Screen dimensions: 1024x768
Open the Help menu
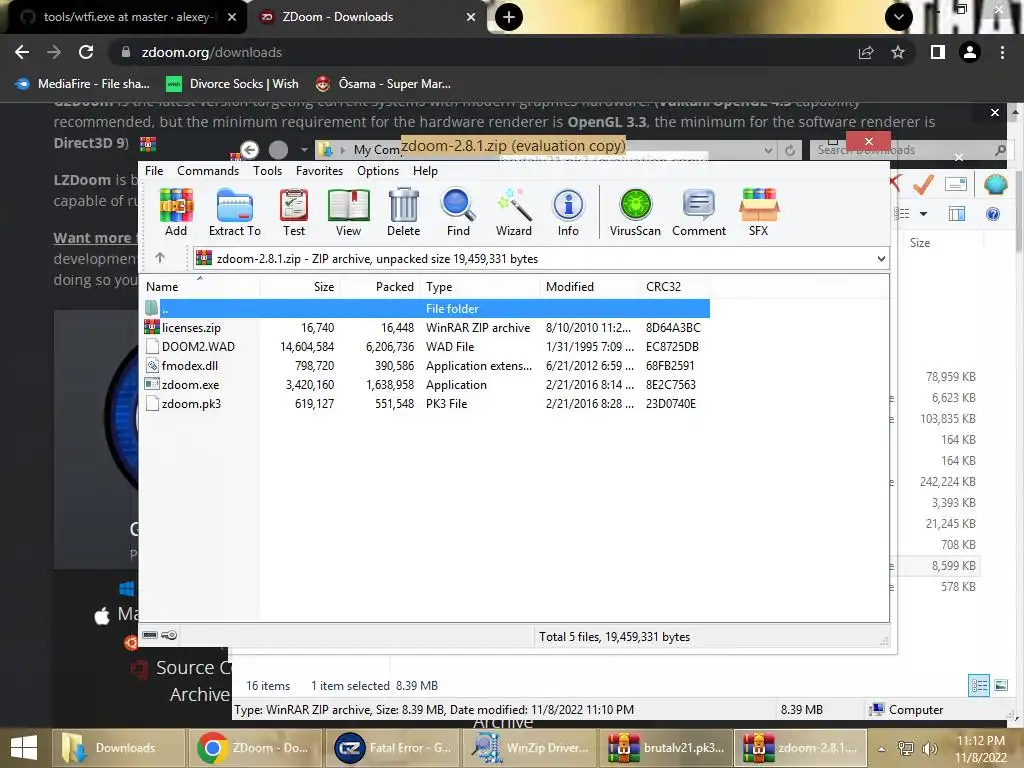[x=425, y=170]
